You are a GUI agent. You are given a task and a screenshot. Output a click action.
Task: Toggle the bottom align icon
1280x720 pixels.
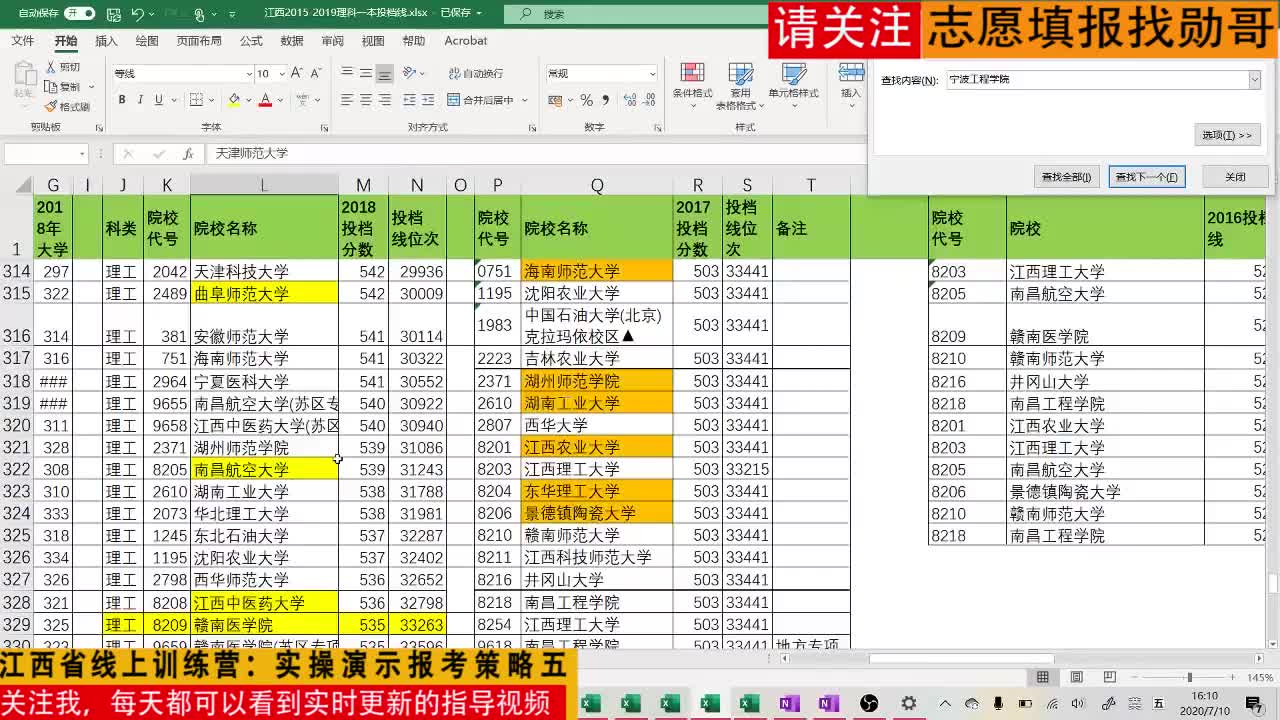point(384,73)
